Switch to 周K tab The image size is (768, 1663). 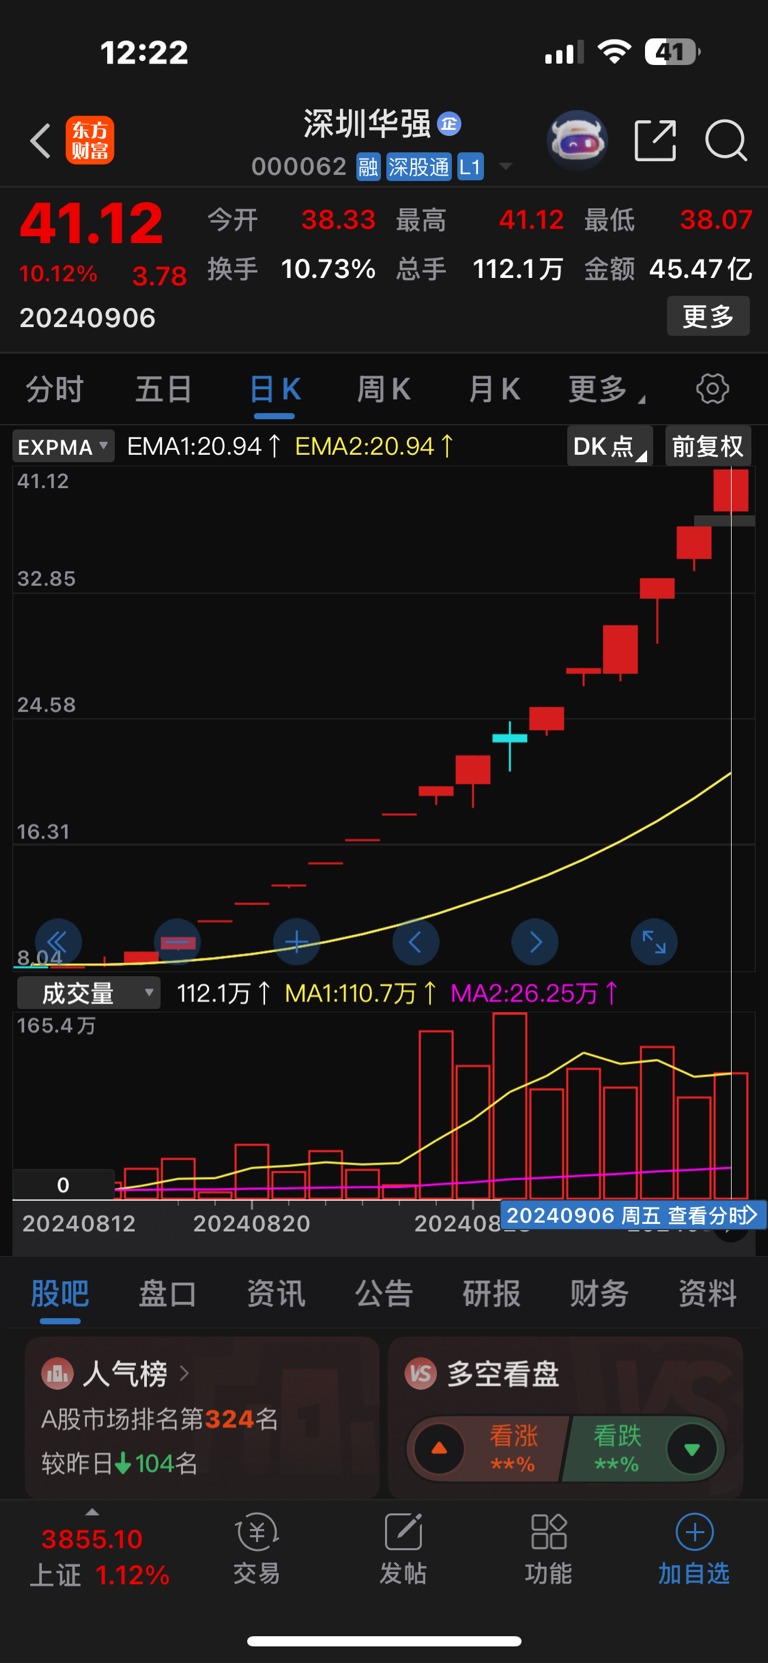[x=384, y=389]
